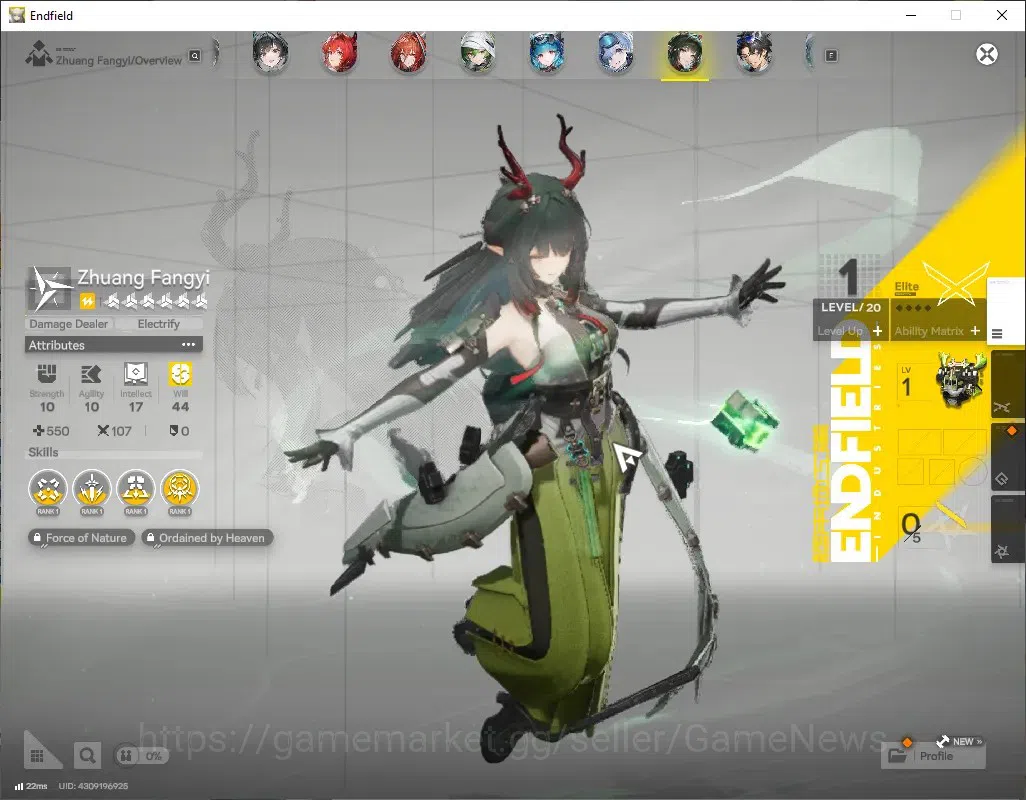Click the 0/5 potential counter

tap(910, 527)
